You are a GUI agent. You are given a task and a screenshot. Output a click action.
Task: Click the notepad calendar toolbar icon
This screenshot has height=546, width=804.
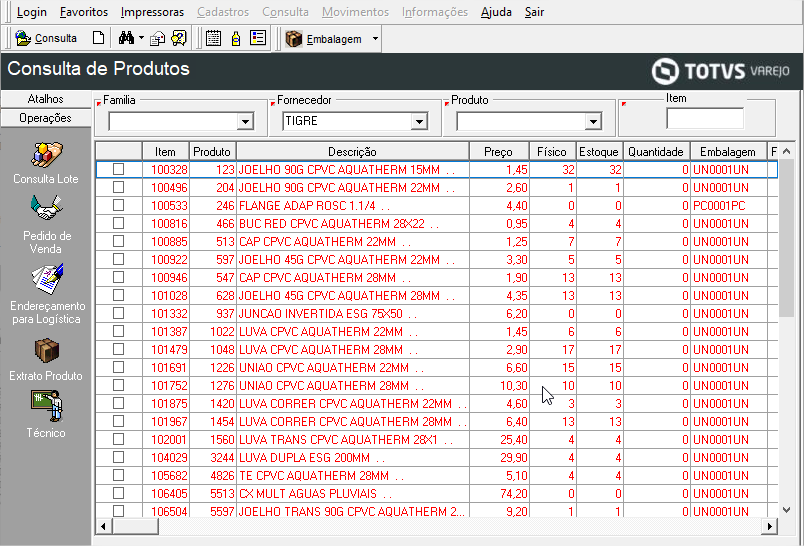coord(213,38)
